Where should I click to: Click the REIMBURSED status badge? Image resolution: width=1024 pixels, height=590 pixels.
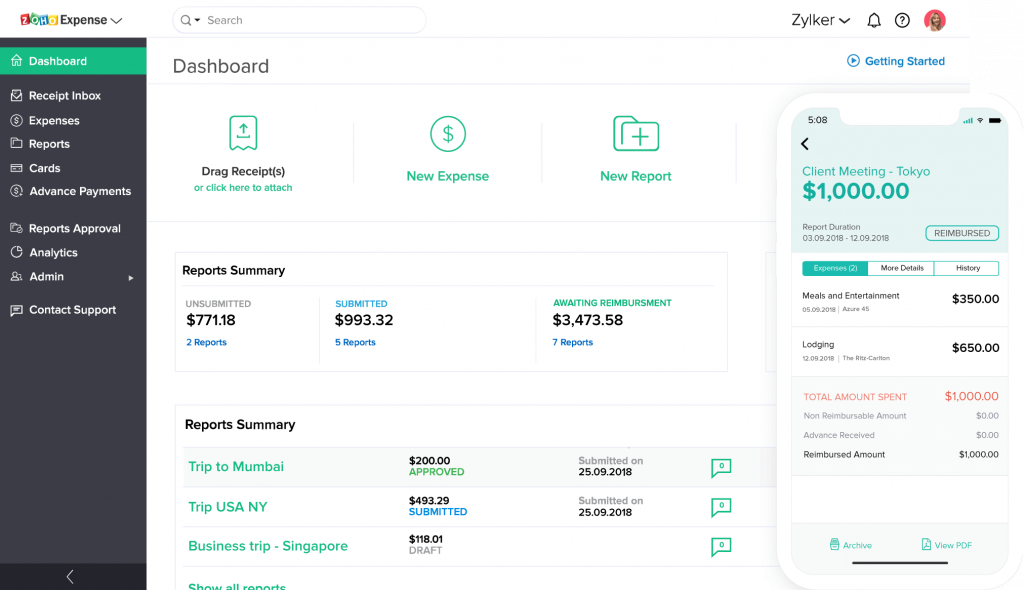click(x=962, y=233)
